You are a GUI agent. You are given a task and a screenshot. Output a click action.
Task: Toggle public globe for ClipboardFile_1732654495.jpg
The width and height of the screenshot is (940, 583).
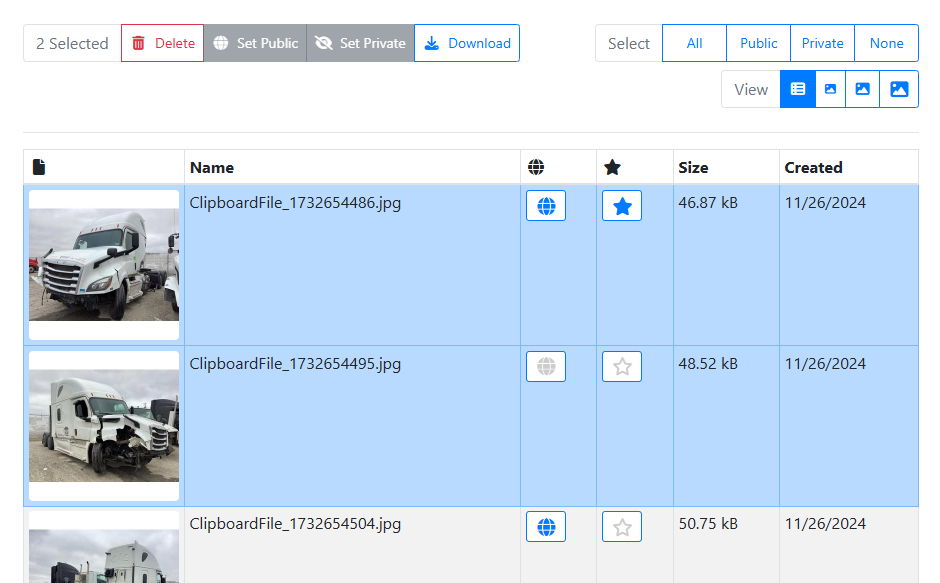click(x=546, y=367)
